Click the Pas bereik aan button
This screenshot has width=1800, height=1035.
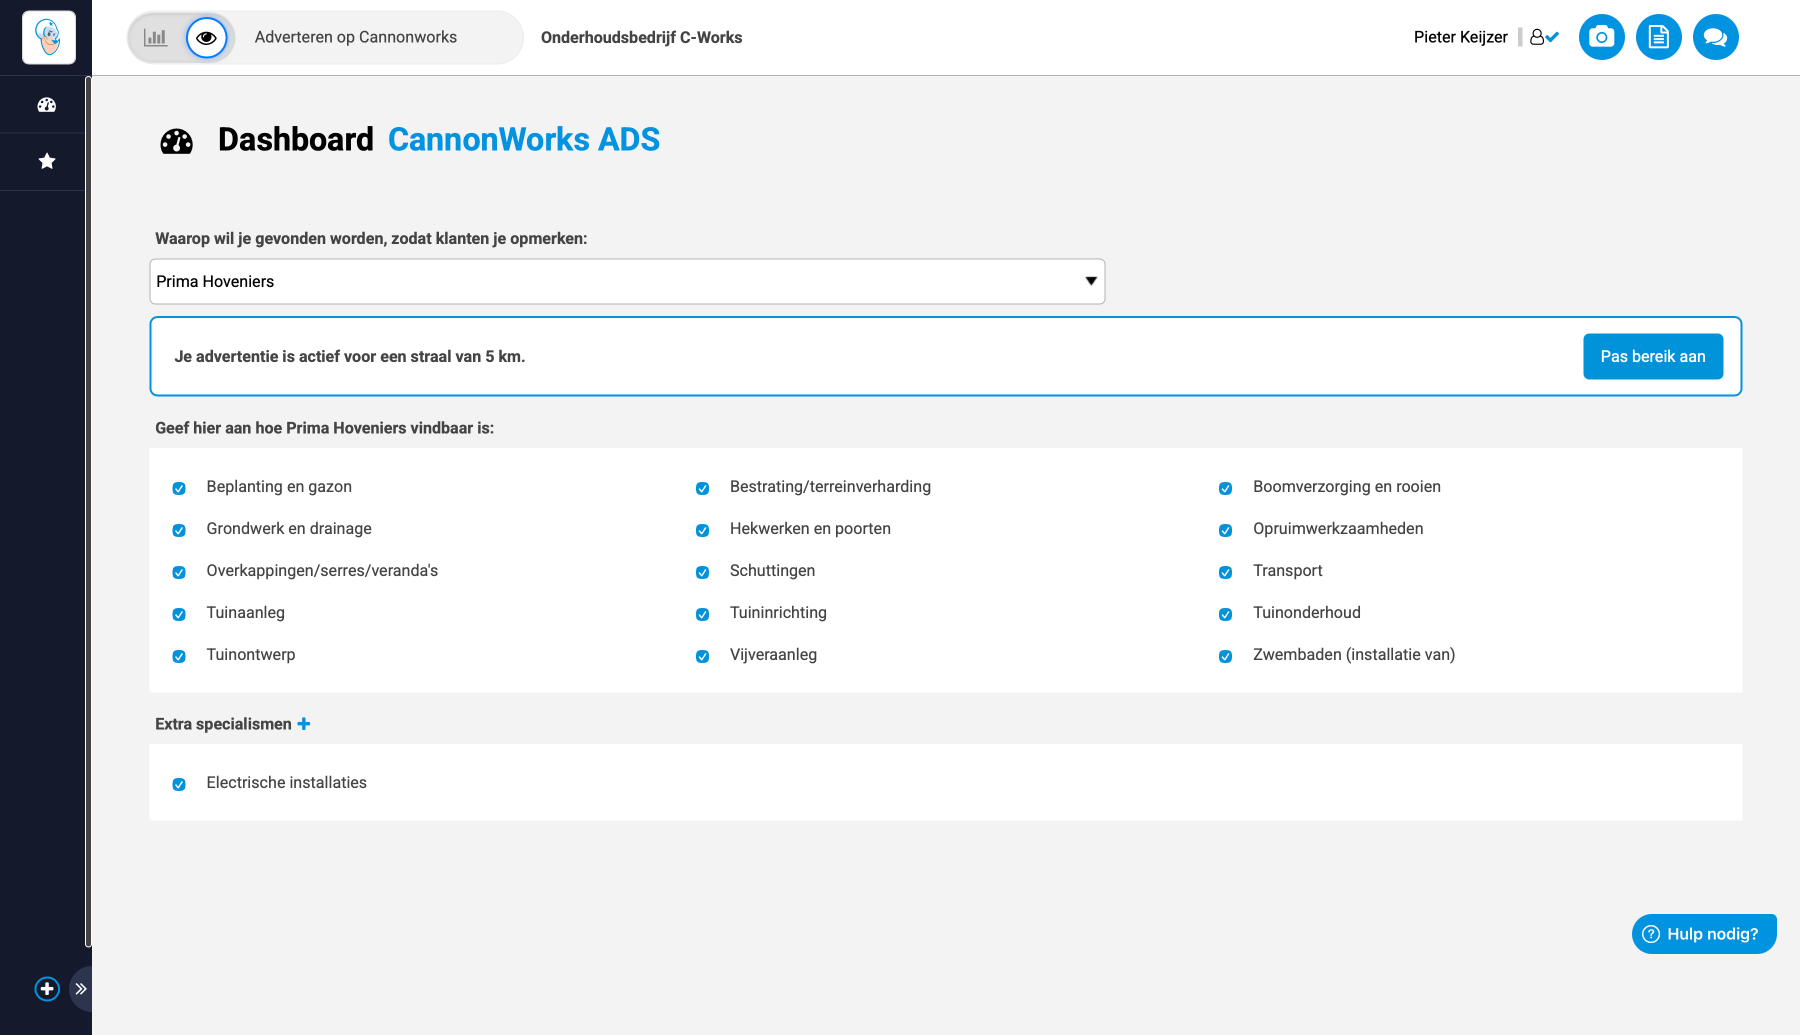1652,357
